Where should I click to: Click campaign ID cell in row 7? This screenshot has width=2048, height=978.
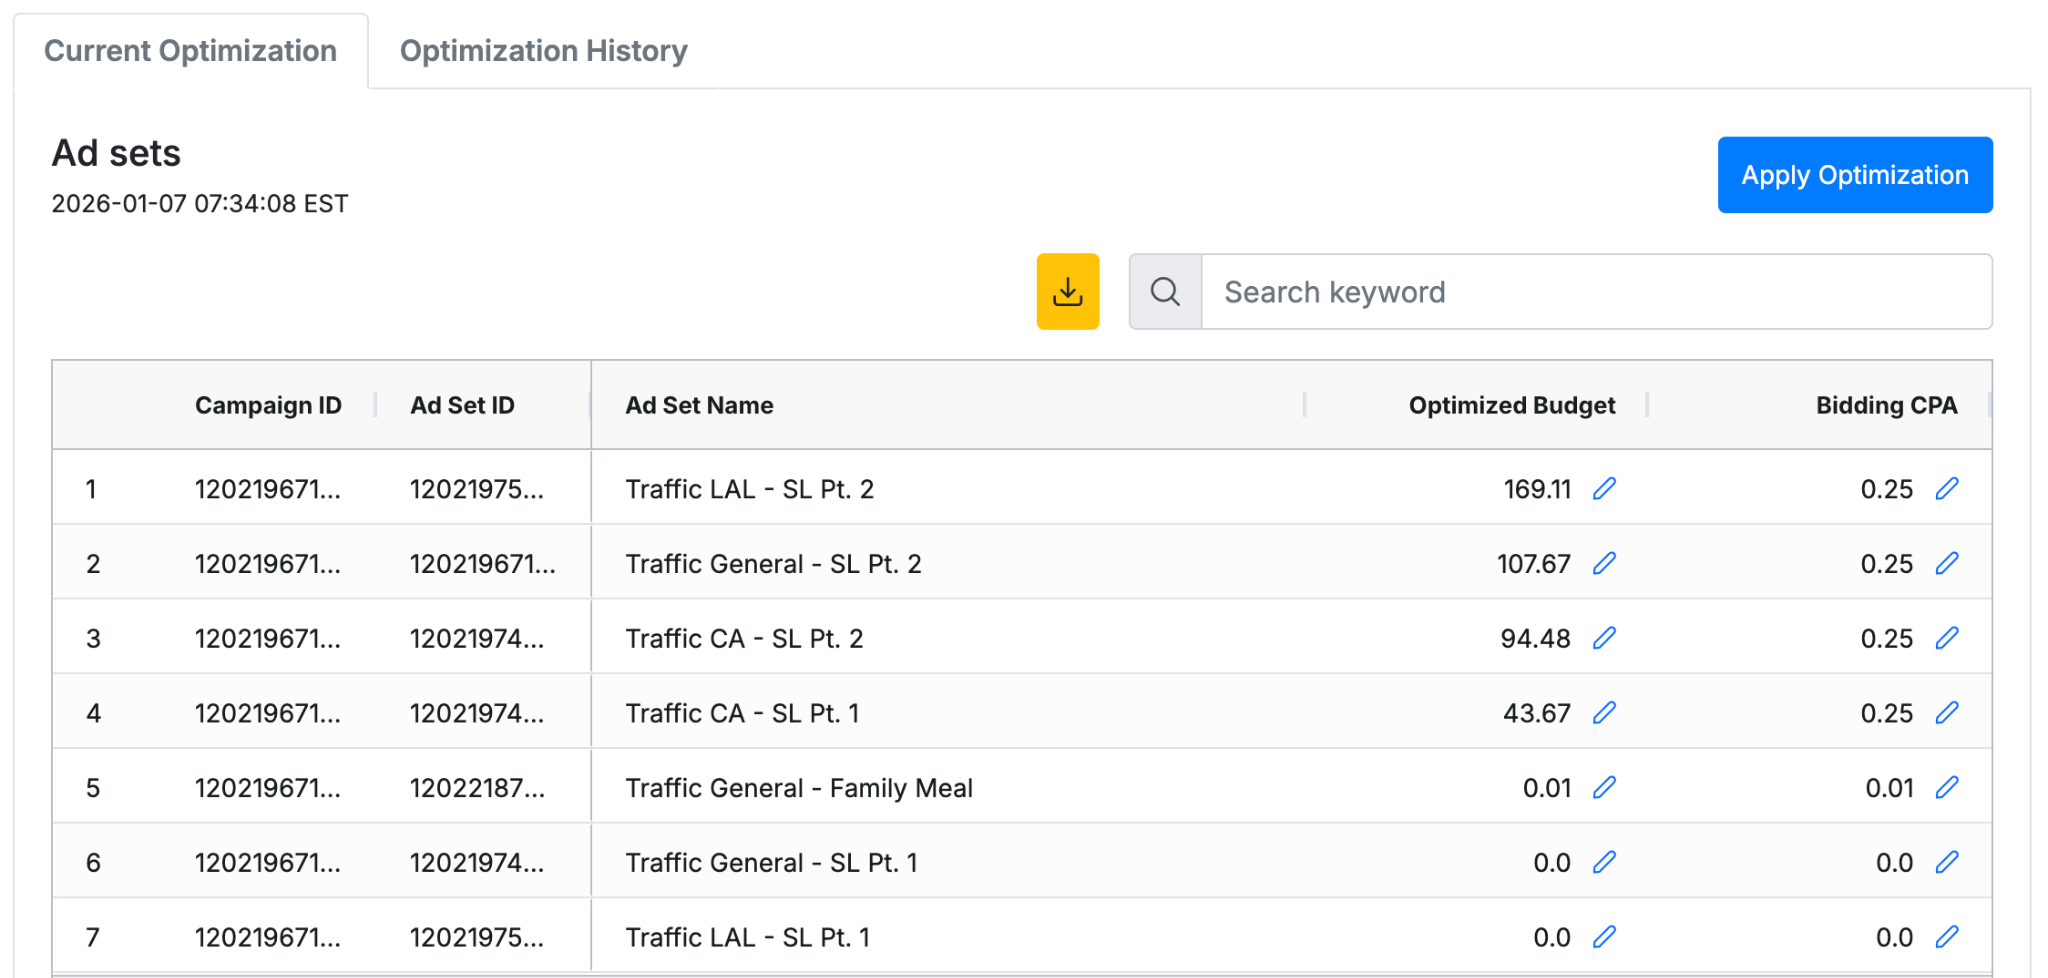pos(268,937)
